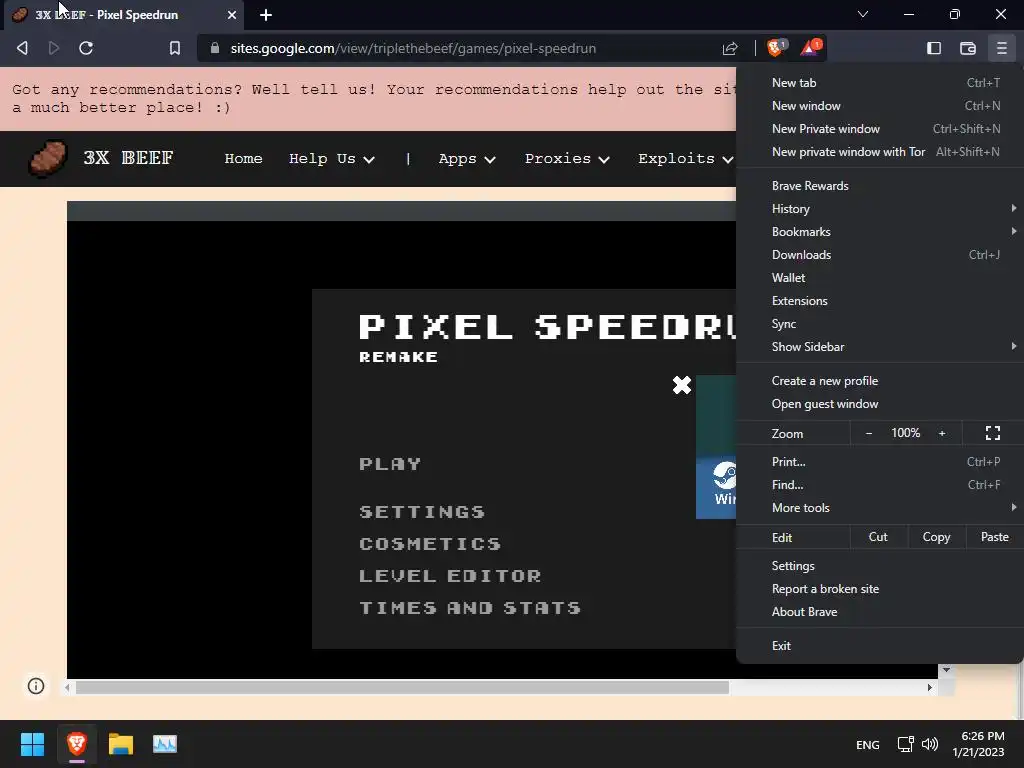Viewport: 1024px width, 768px height.
Task: Select Find... menu item
Action: pos(880,485)
